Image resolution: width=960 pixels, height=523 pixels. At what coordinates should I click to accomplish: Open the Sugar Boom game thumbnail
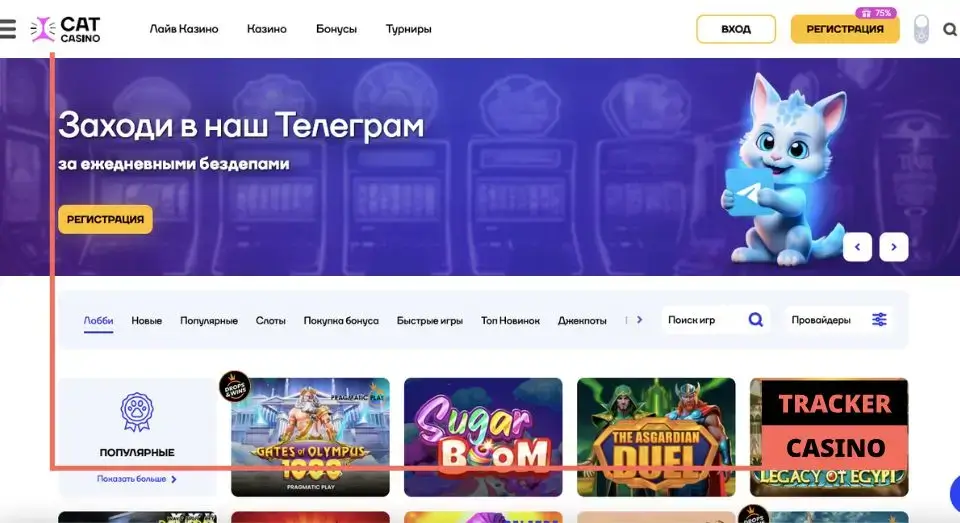pyautogui.click(x=483, y=437)
